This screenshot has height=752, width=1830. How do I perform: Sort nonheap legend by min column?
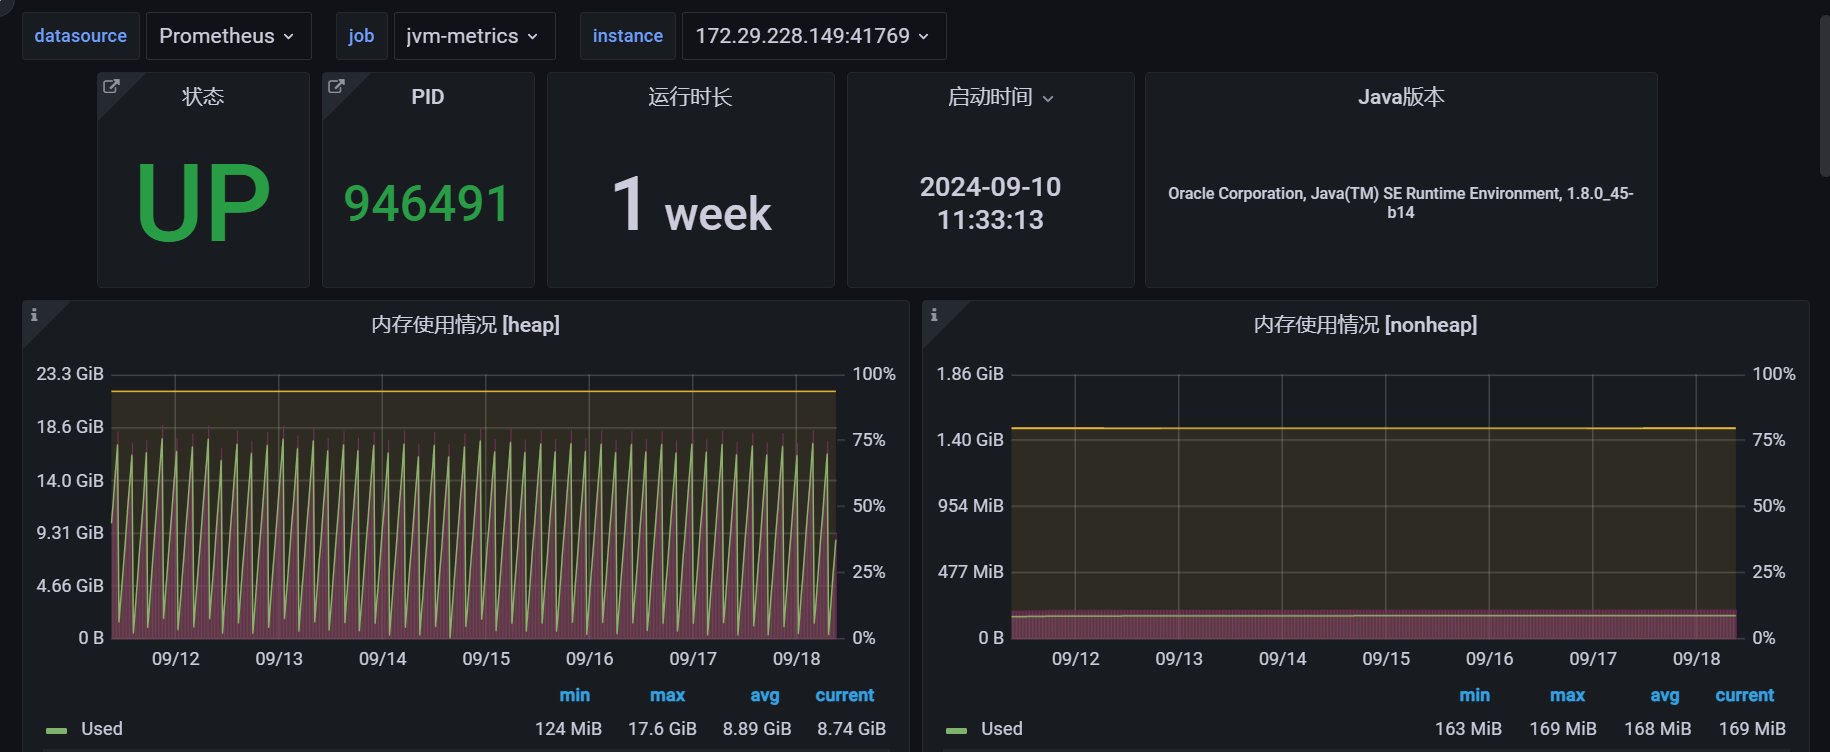point(1474,695)
